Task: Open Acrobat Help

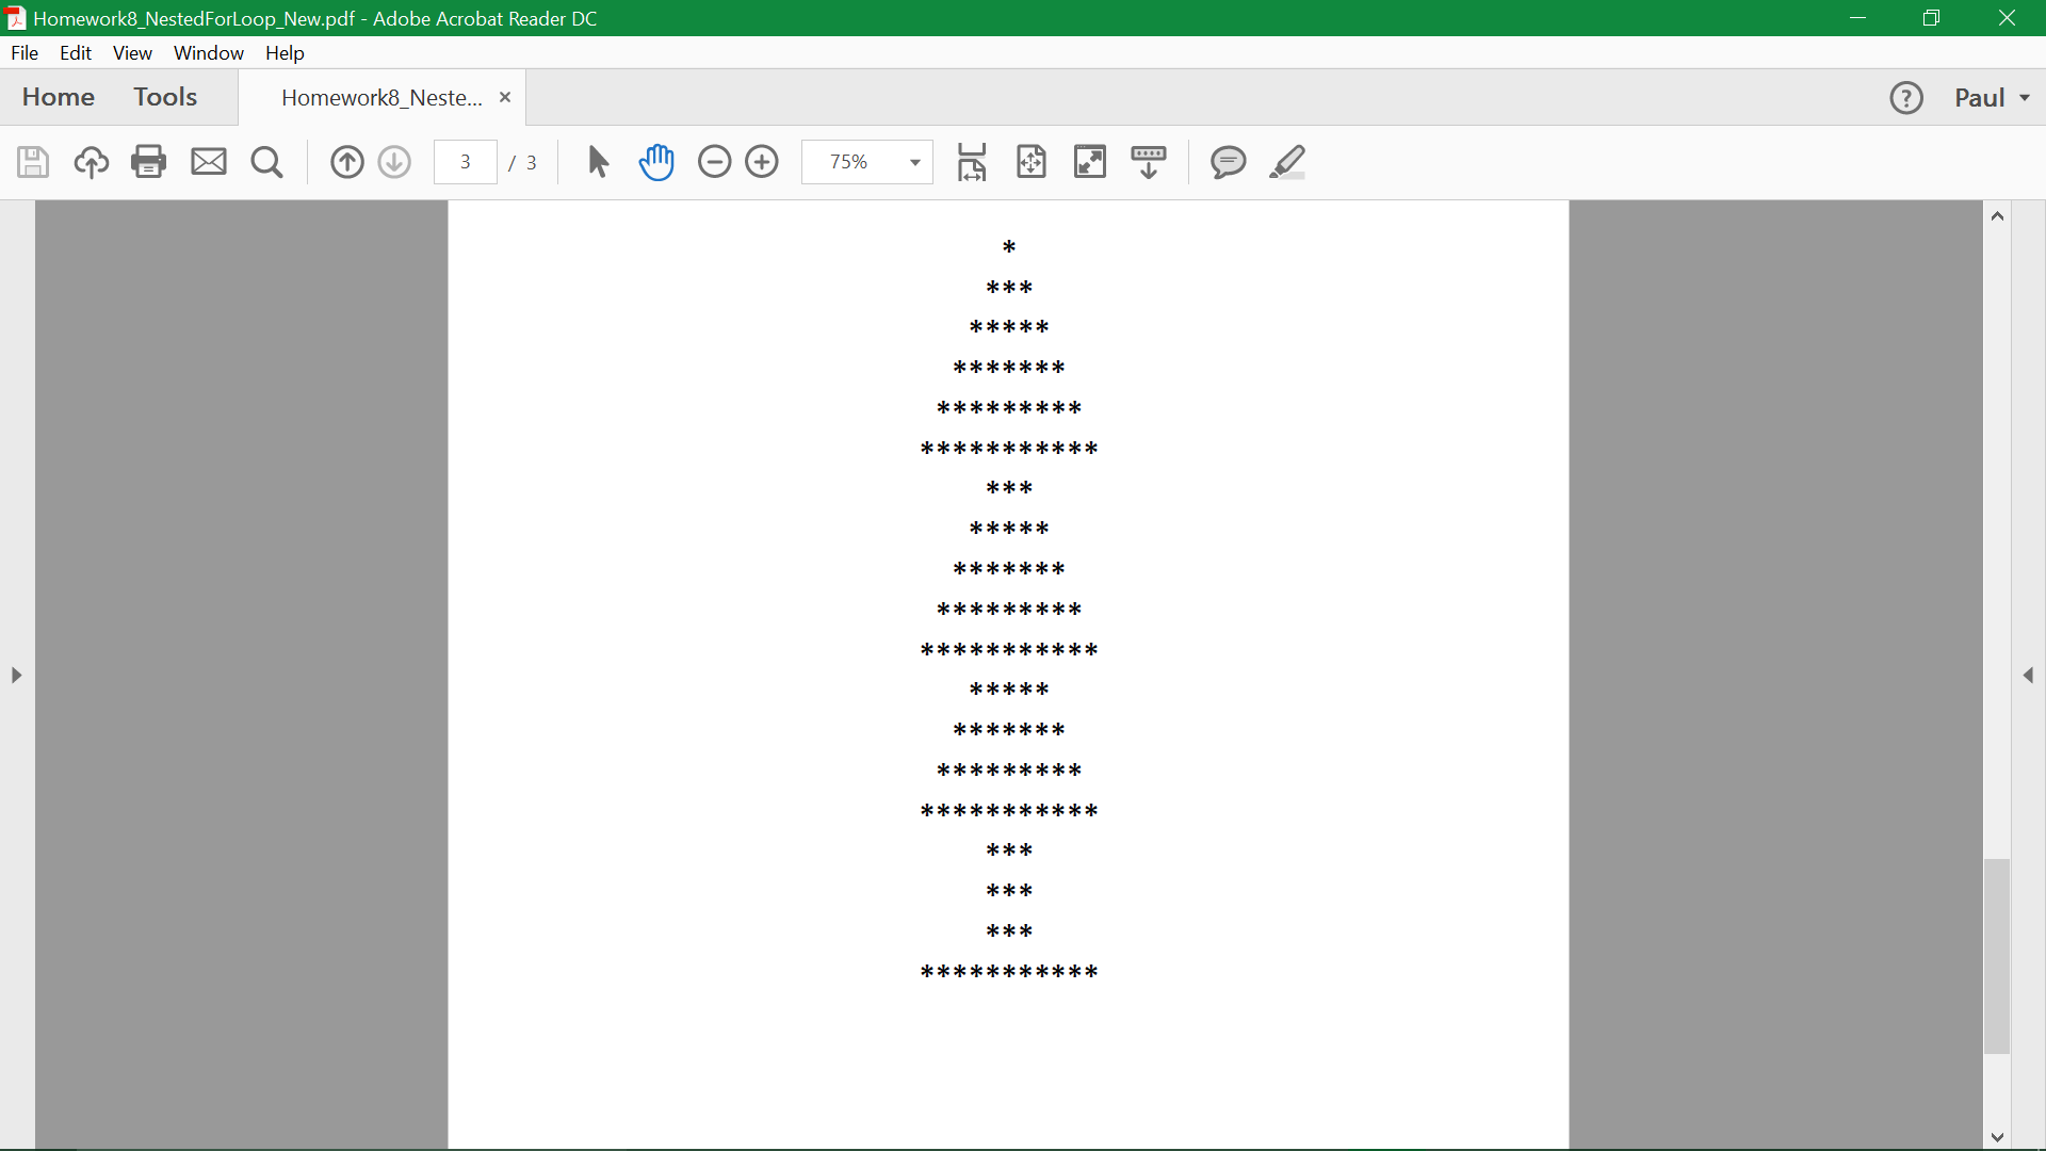Action: pos(1906,97)
